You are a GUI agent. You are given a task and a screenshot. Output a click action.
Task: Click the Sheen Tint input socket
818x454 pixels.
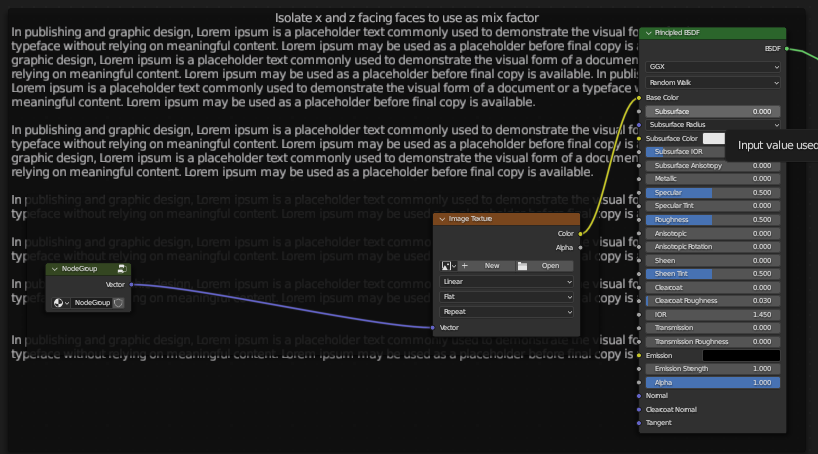[639, 273]
